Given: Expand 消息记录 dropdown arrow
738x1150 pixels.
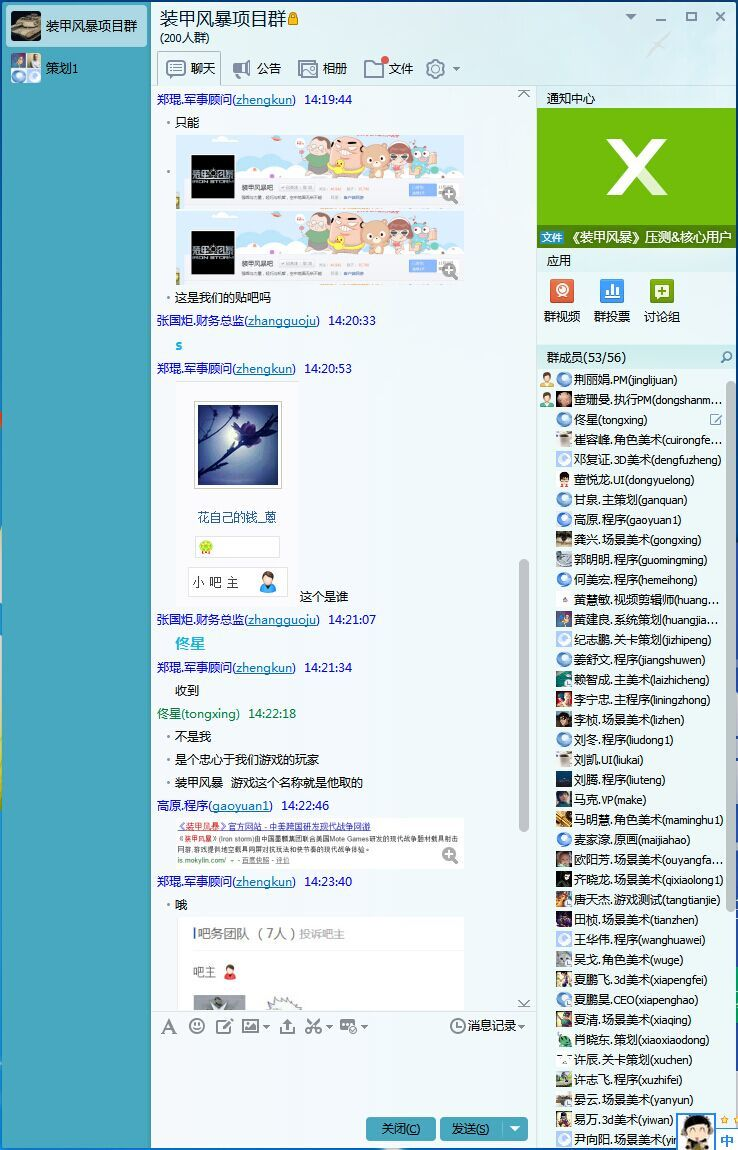Looking at the screenshot, I should (522, 1027).
